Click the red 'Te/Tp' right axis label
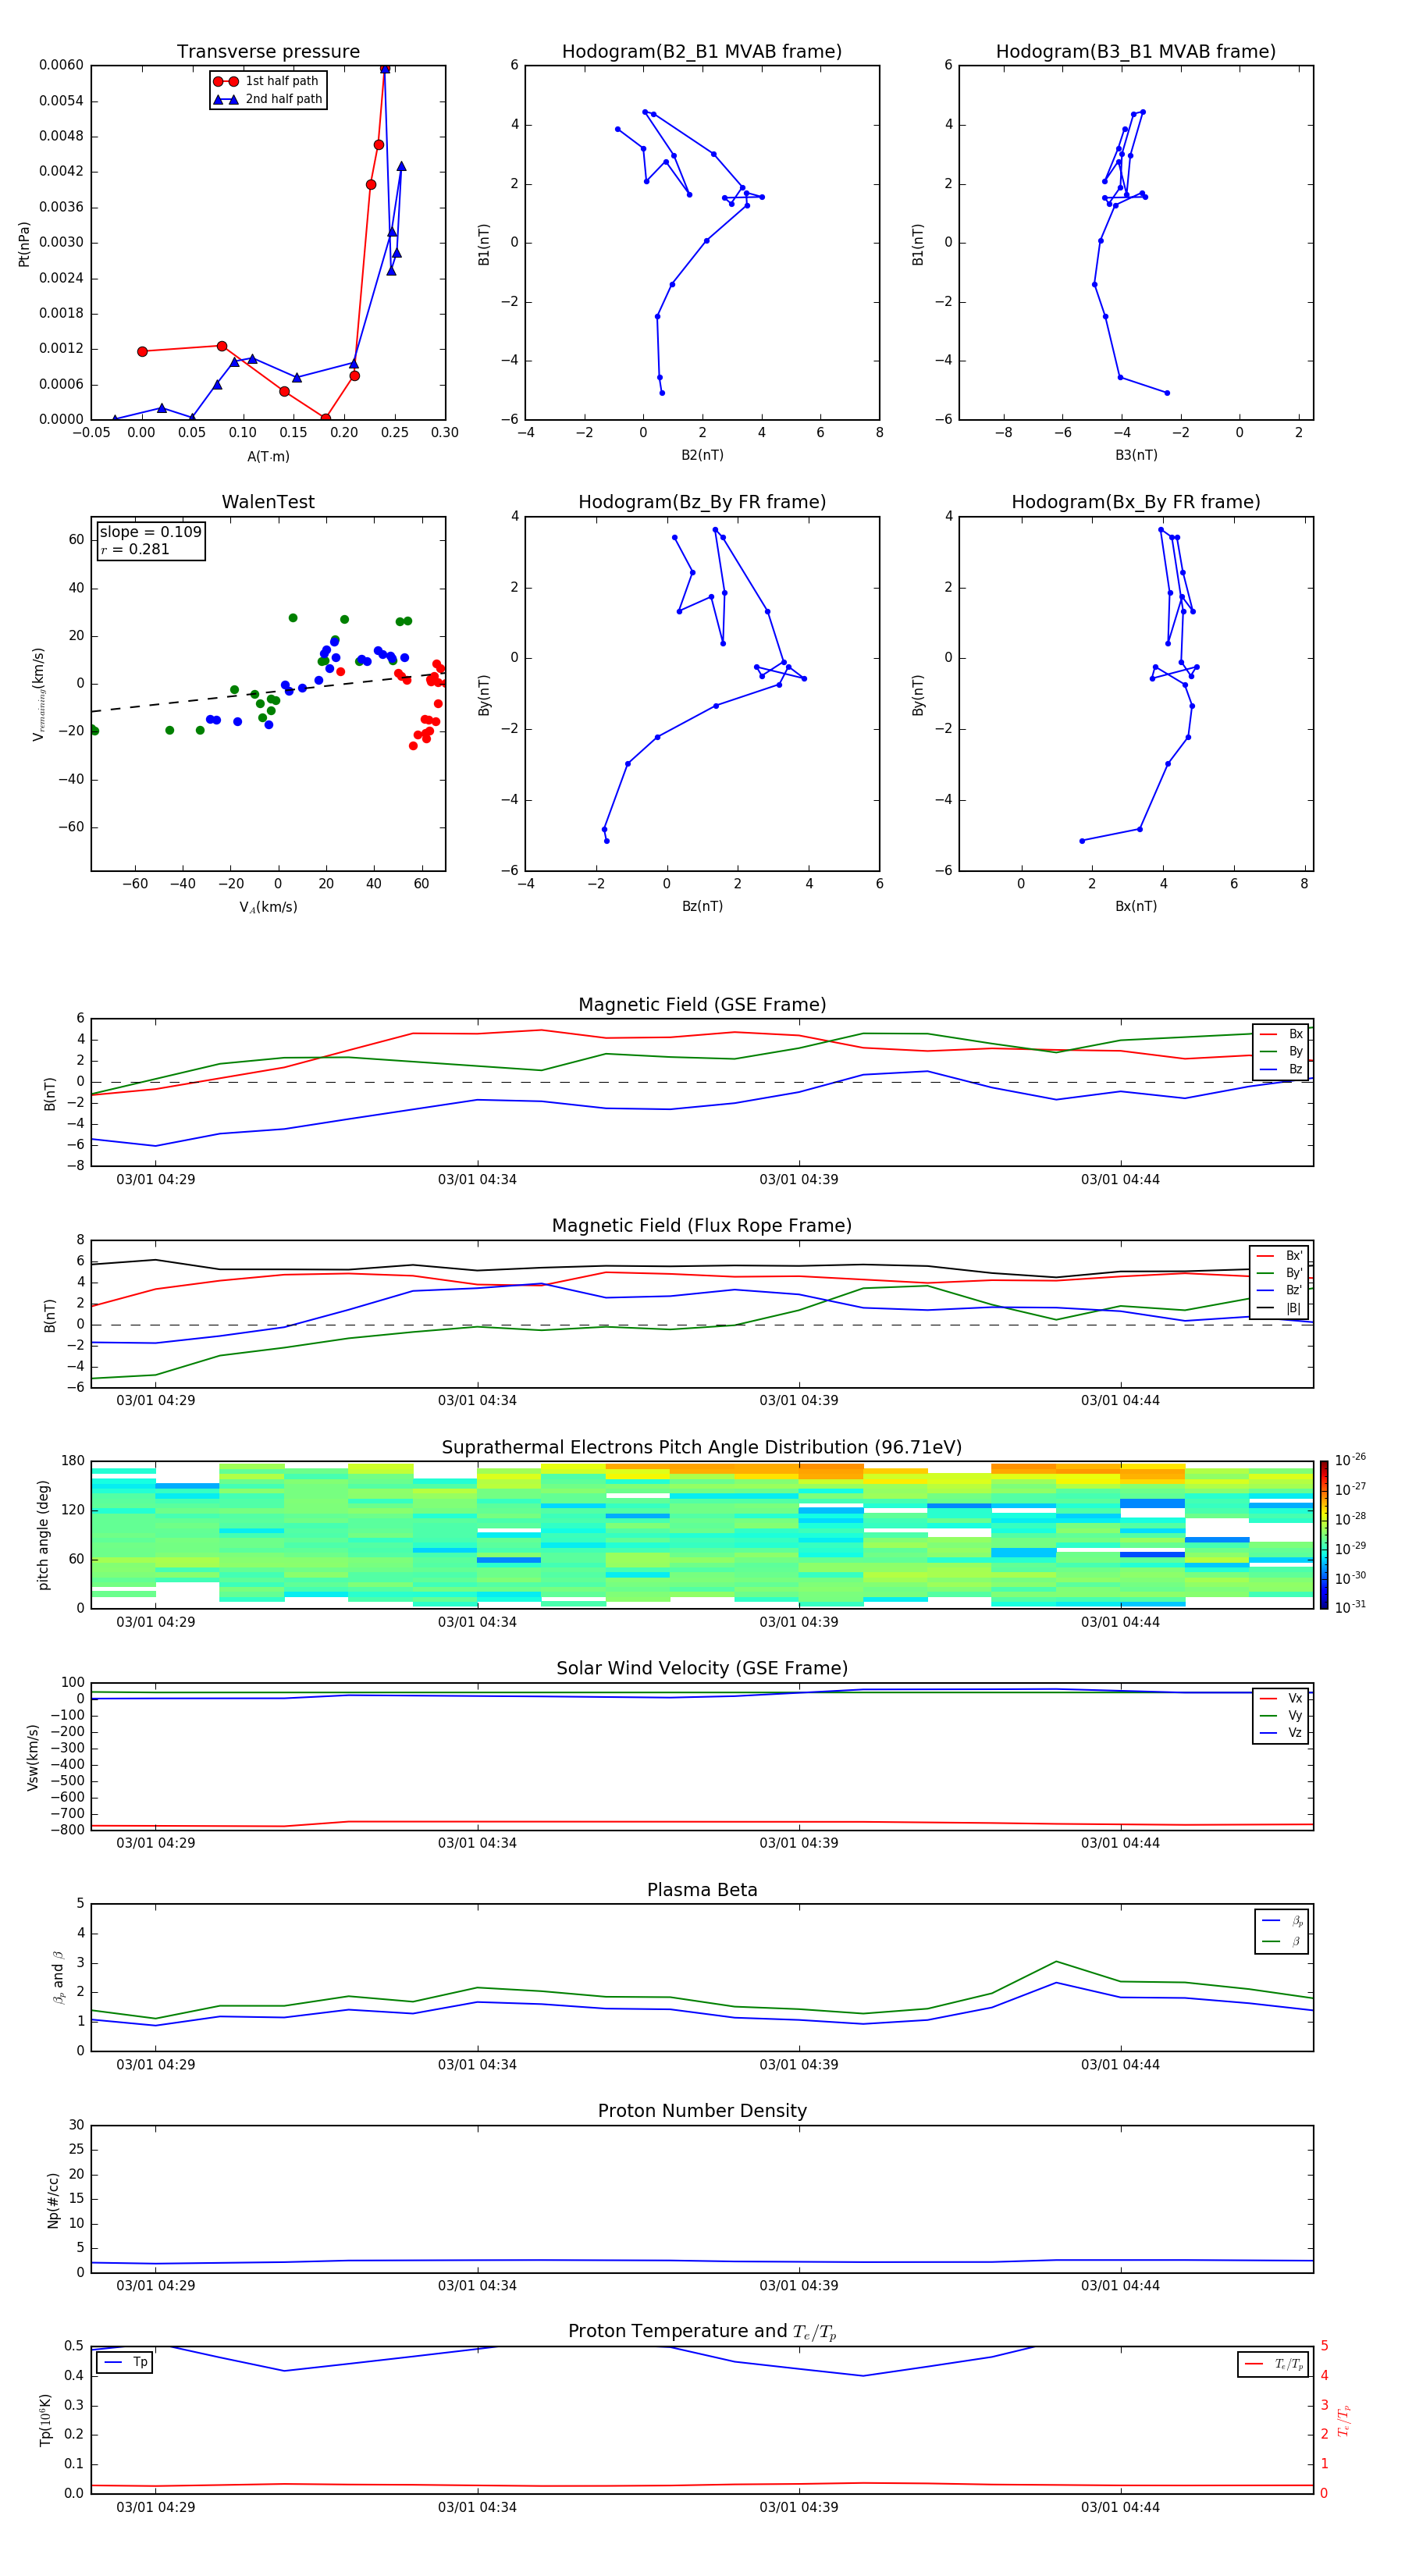1405x2576 pixels. tap(1344, 2421)
